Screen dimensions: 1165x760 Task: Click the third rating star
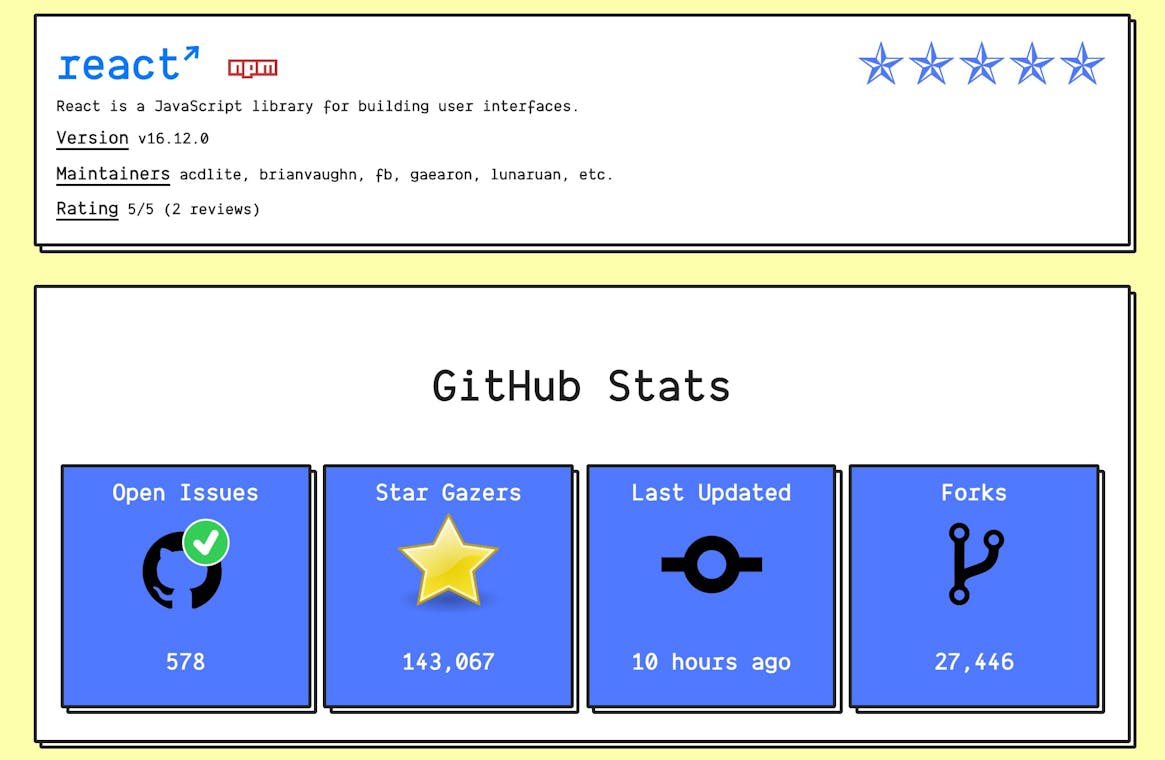(x=981, y=63)
